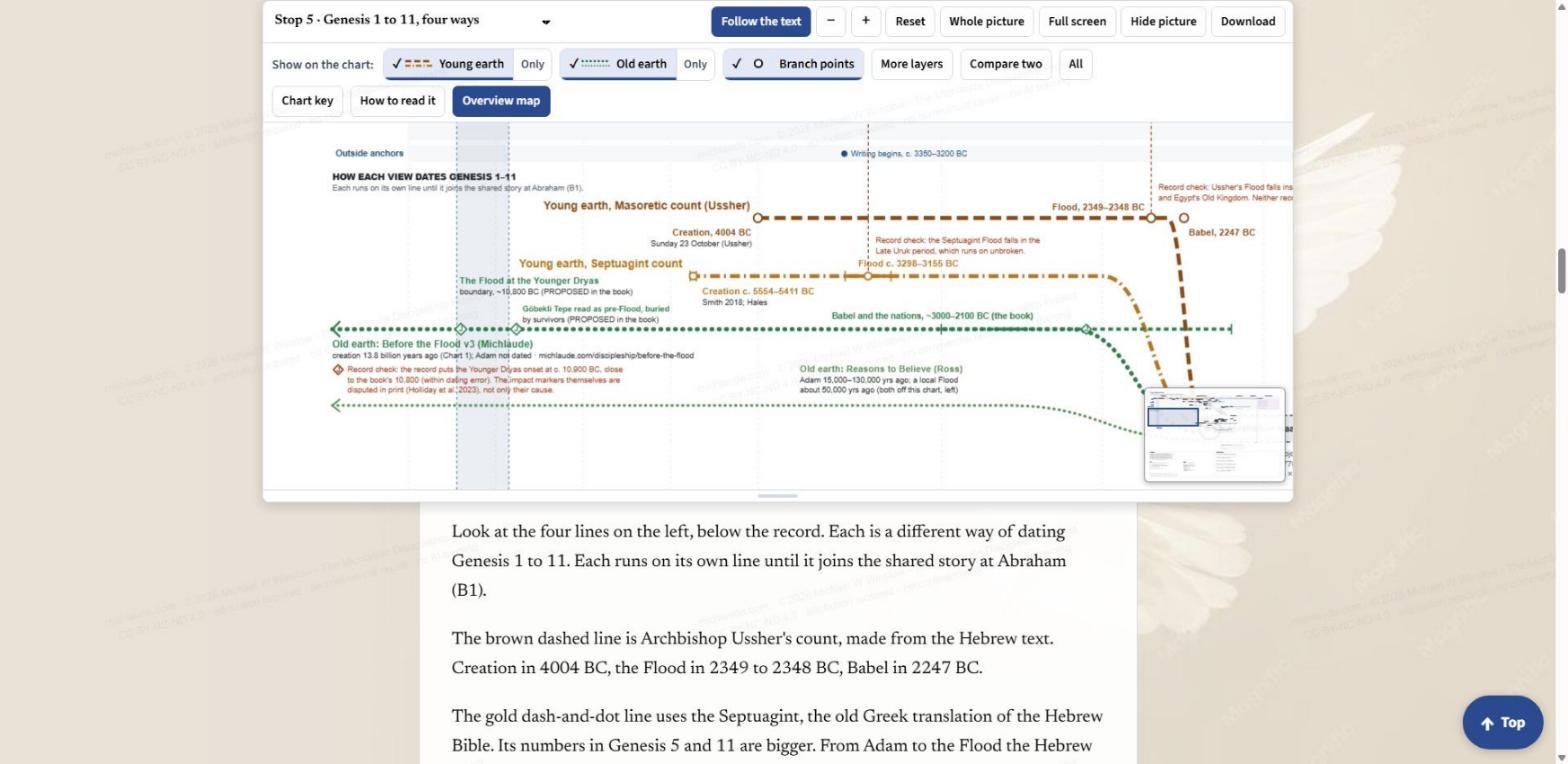Zoom out with the minus button
The image size is (1568, 764).
pyautogui.click(x=830, y=21)
